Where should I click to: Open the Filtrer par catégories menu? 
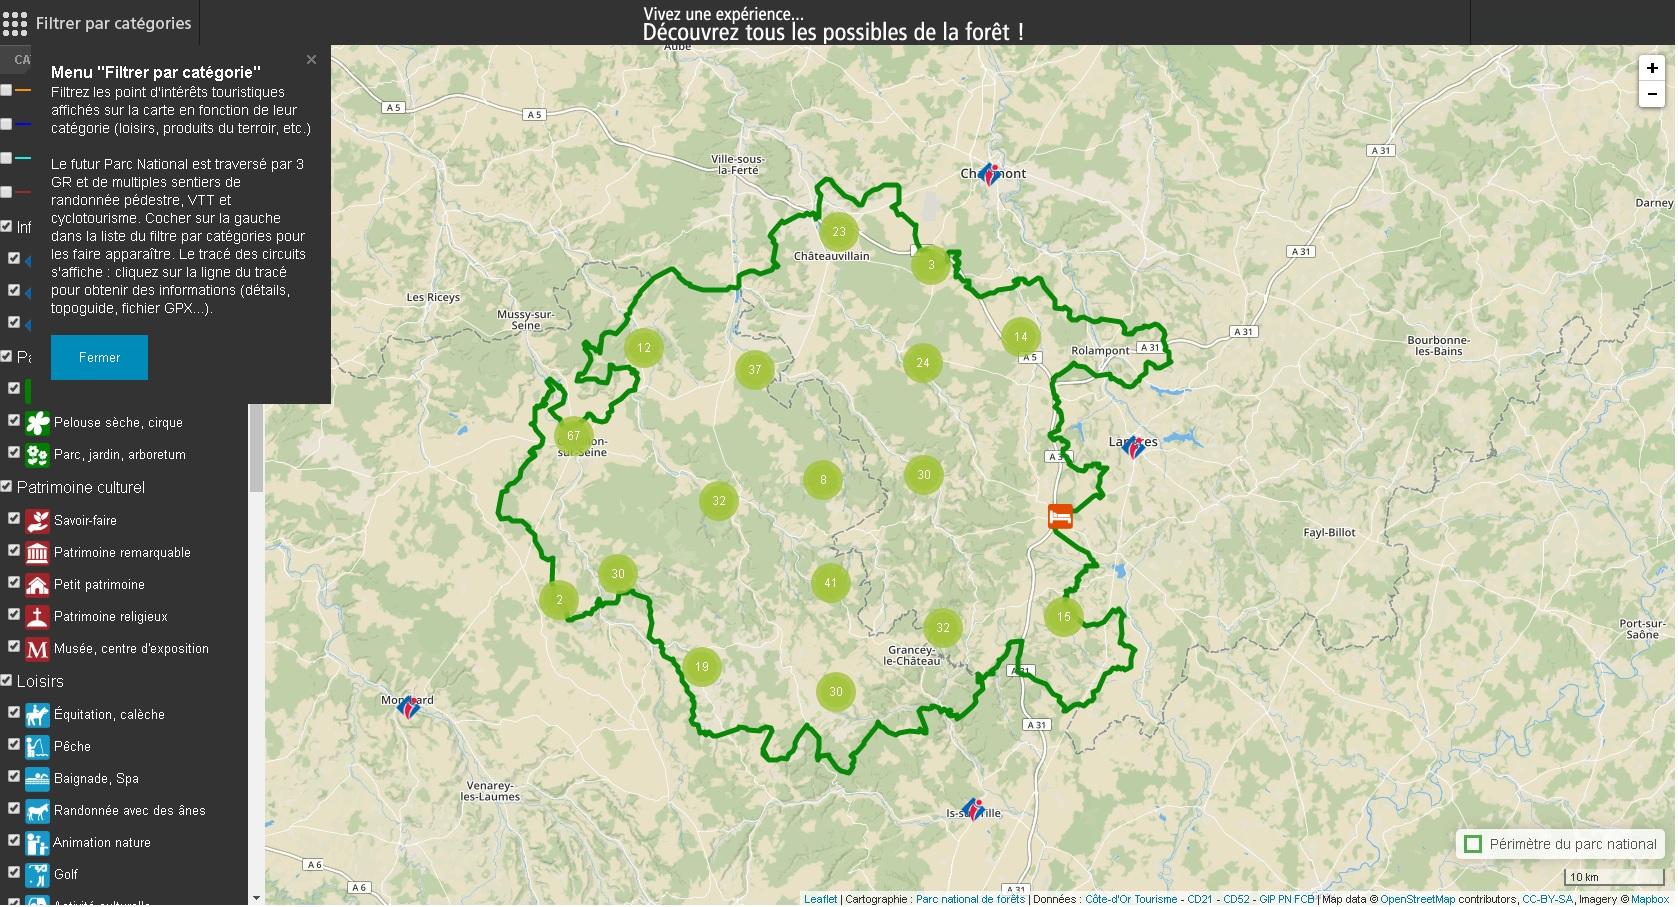click(113, 23)
